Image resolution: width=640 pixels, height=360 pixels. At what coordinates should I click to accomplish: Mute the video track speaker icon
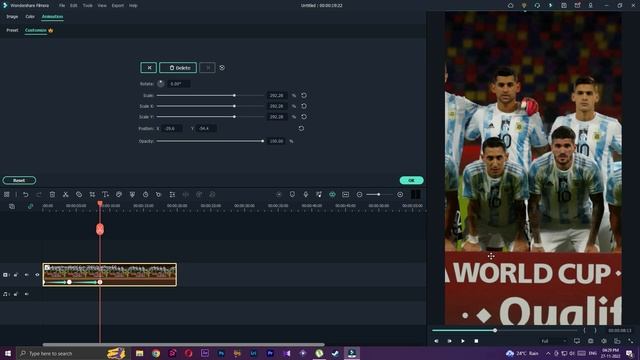(27, 275)
